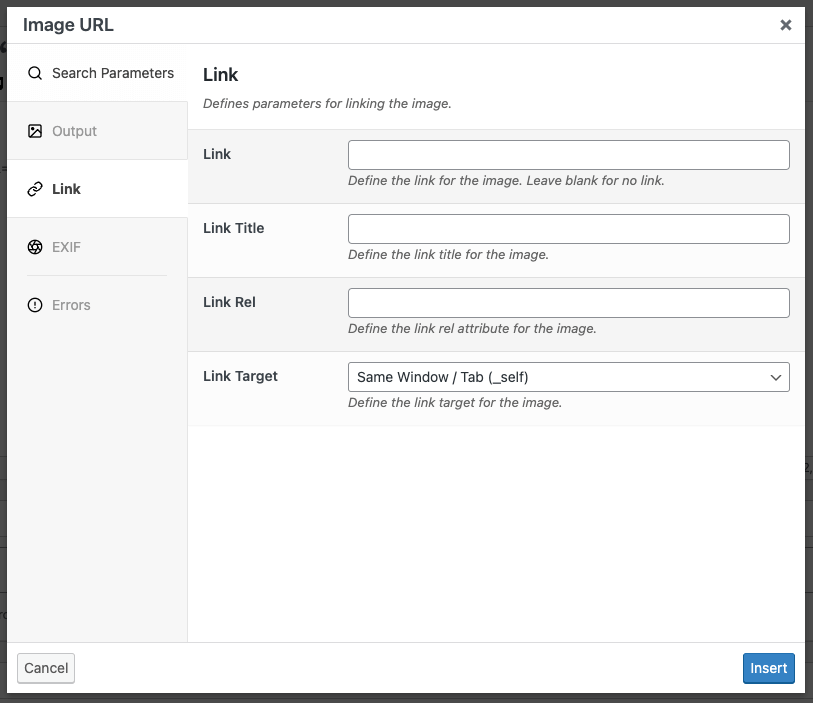Image resolution: width=813 pixels, height=703 pixels.
Task: Click hint 'Leave blank for no link'
Action: click(x=595, y=180)
